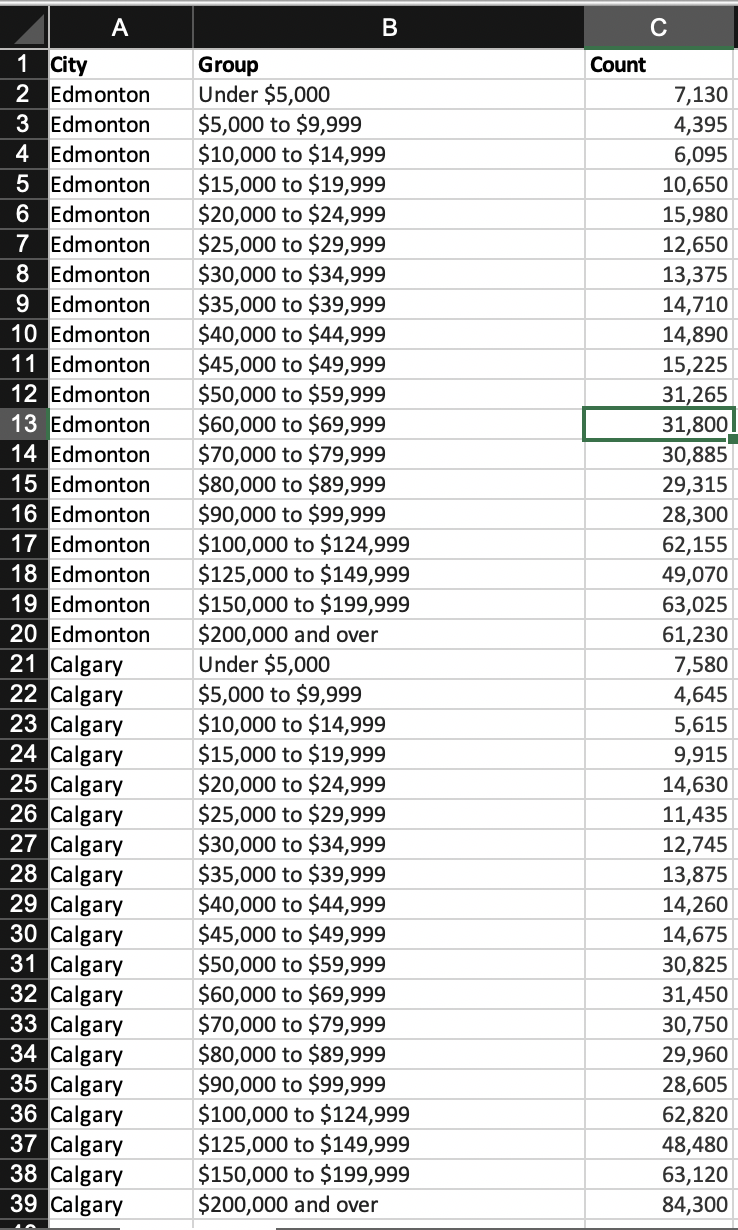
Task: Select the cell containing 31,800
Action: (x=659, y=424)
